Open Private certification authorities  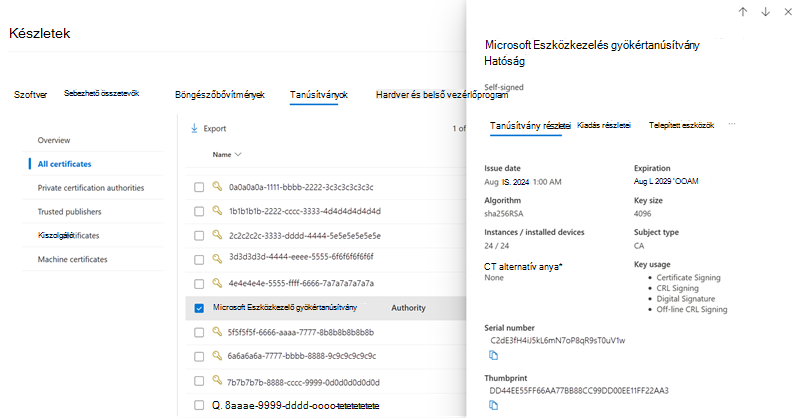(x=91, y=188)
